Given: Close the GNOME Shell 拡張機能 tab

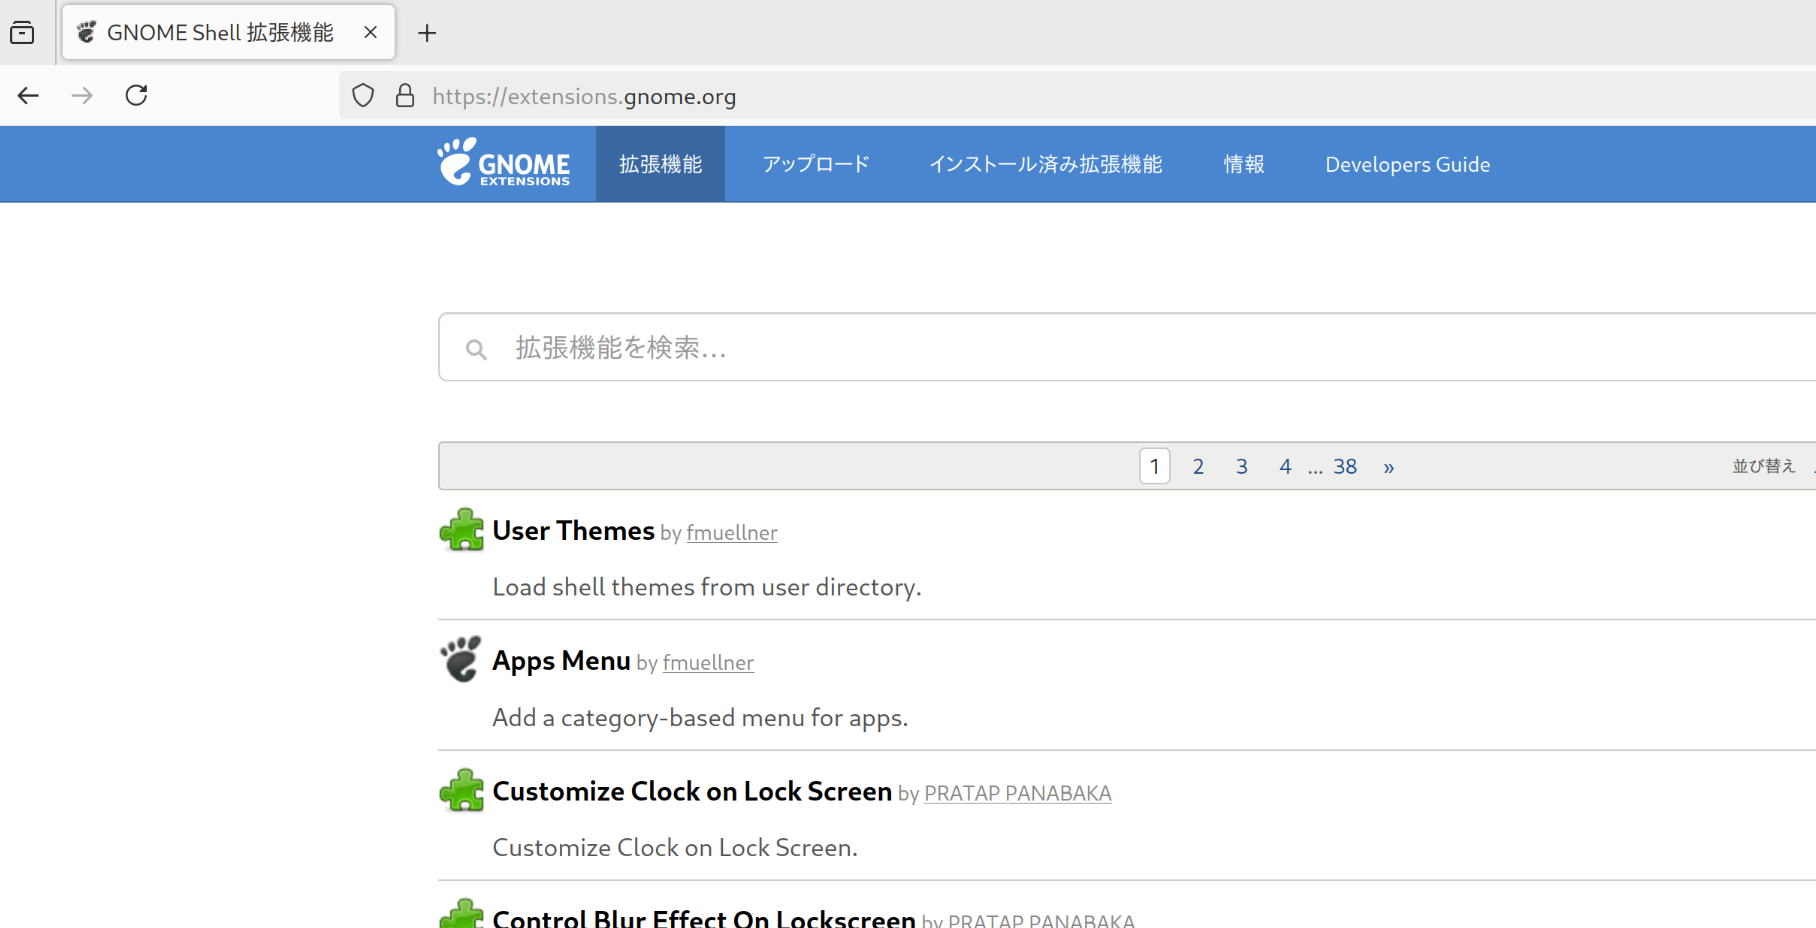Looking at the screenshot, I should [370, 32].
